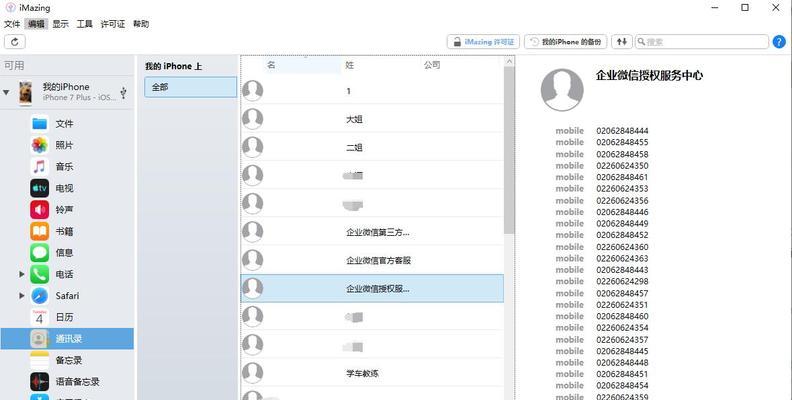Select the 大姐 contact

(372, 119)
